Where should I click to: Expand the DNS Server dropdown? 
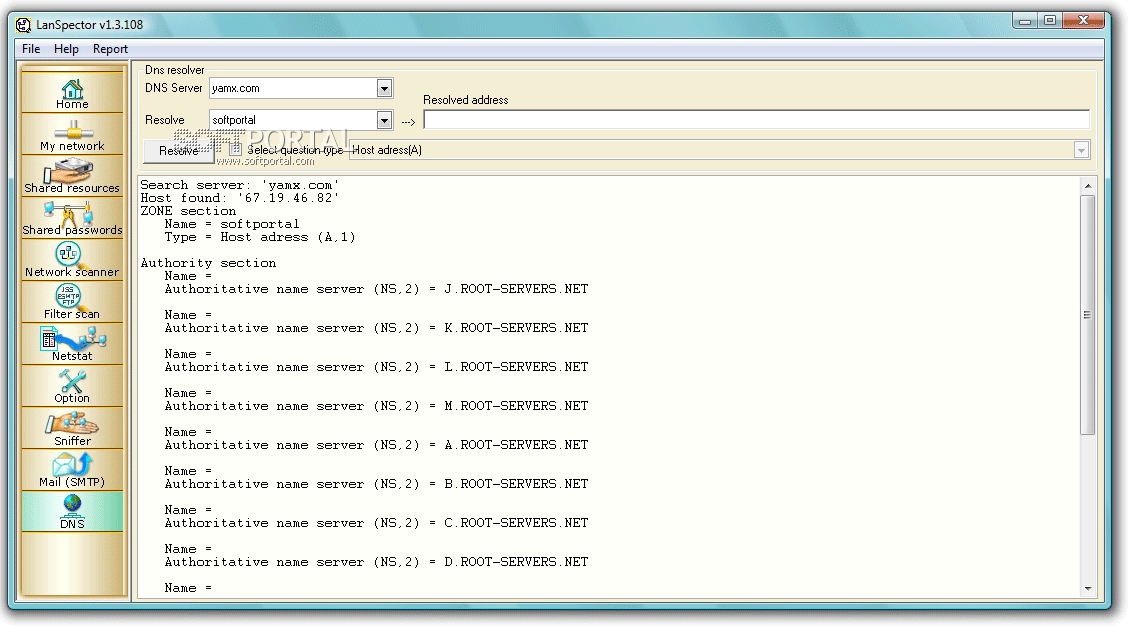(x=384, y=88)
